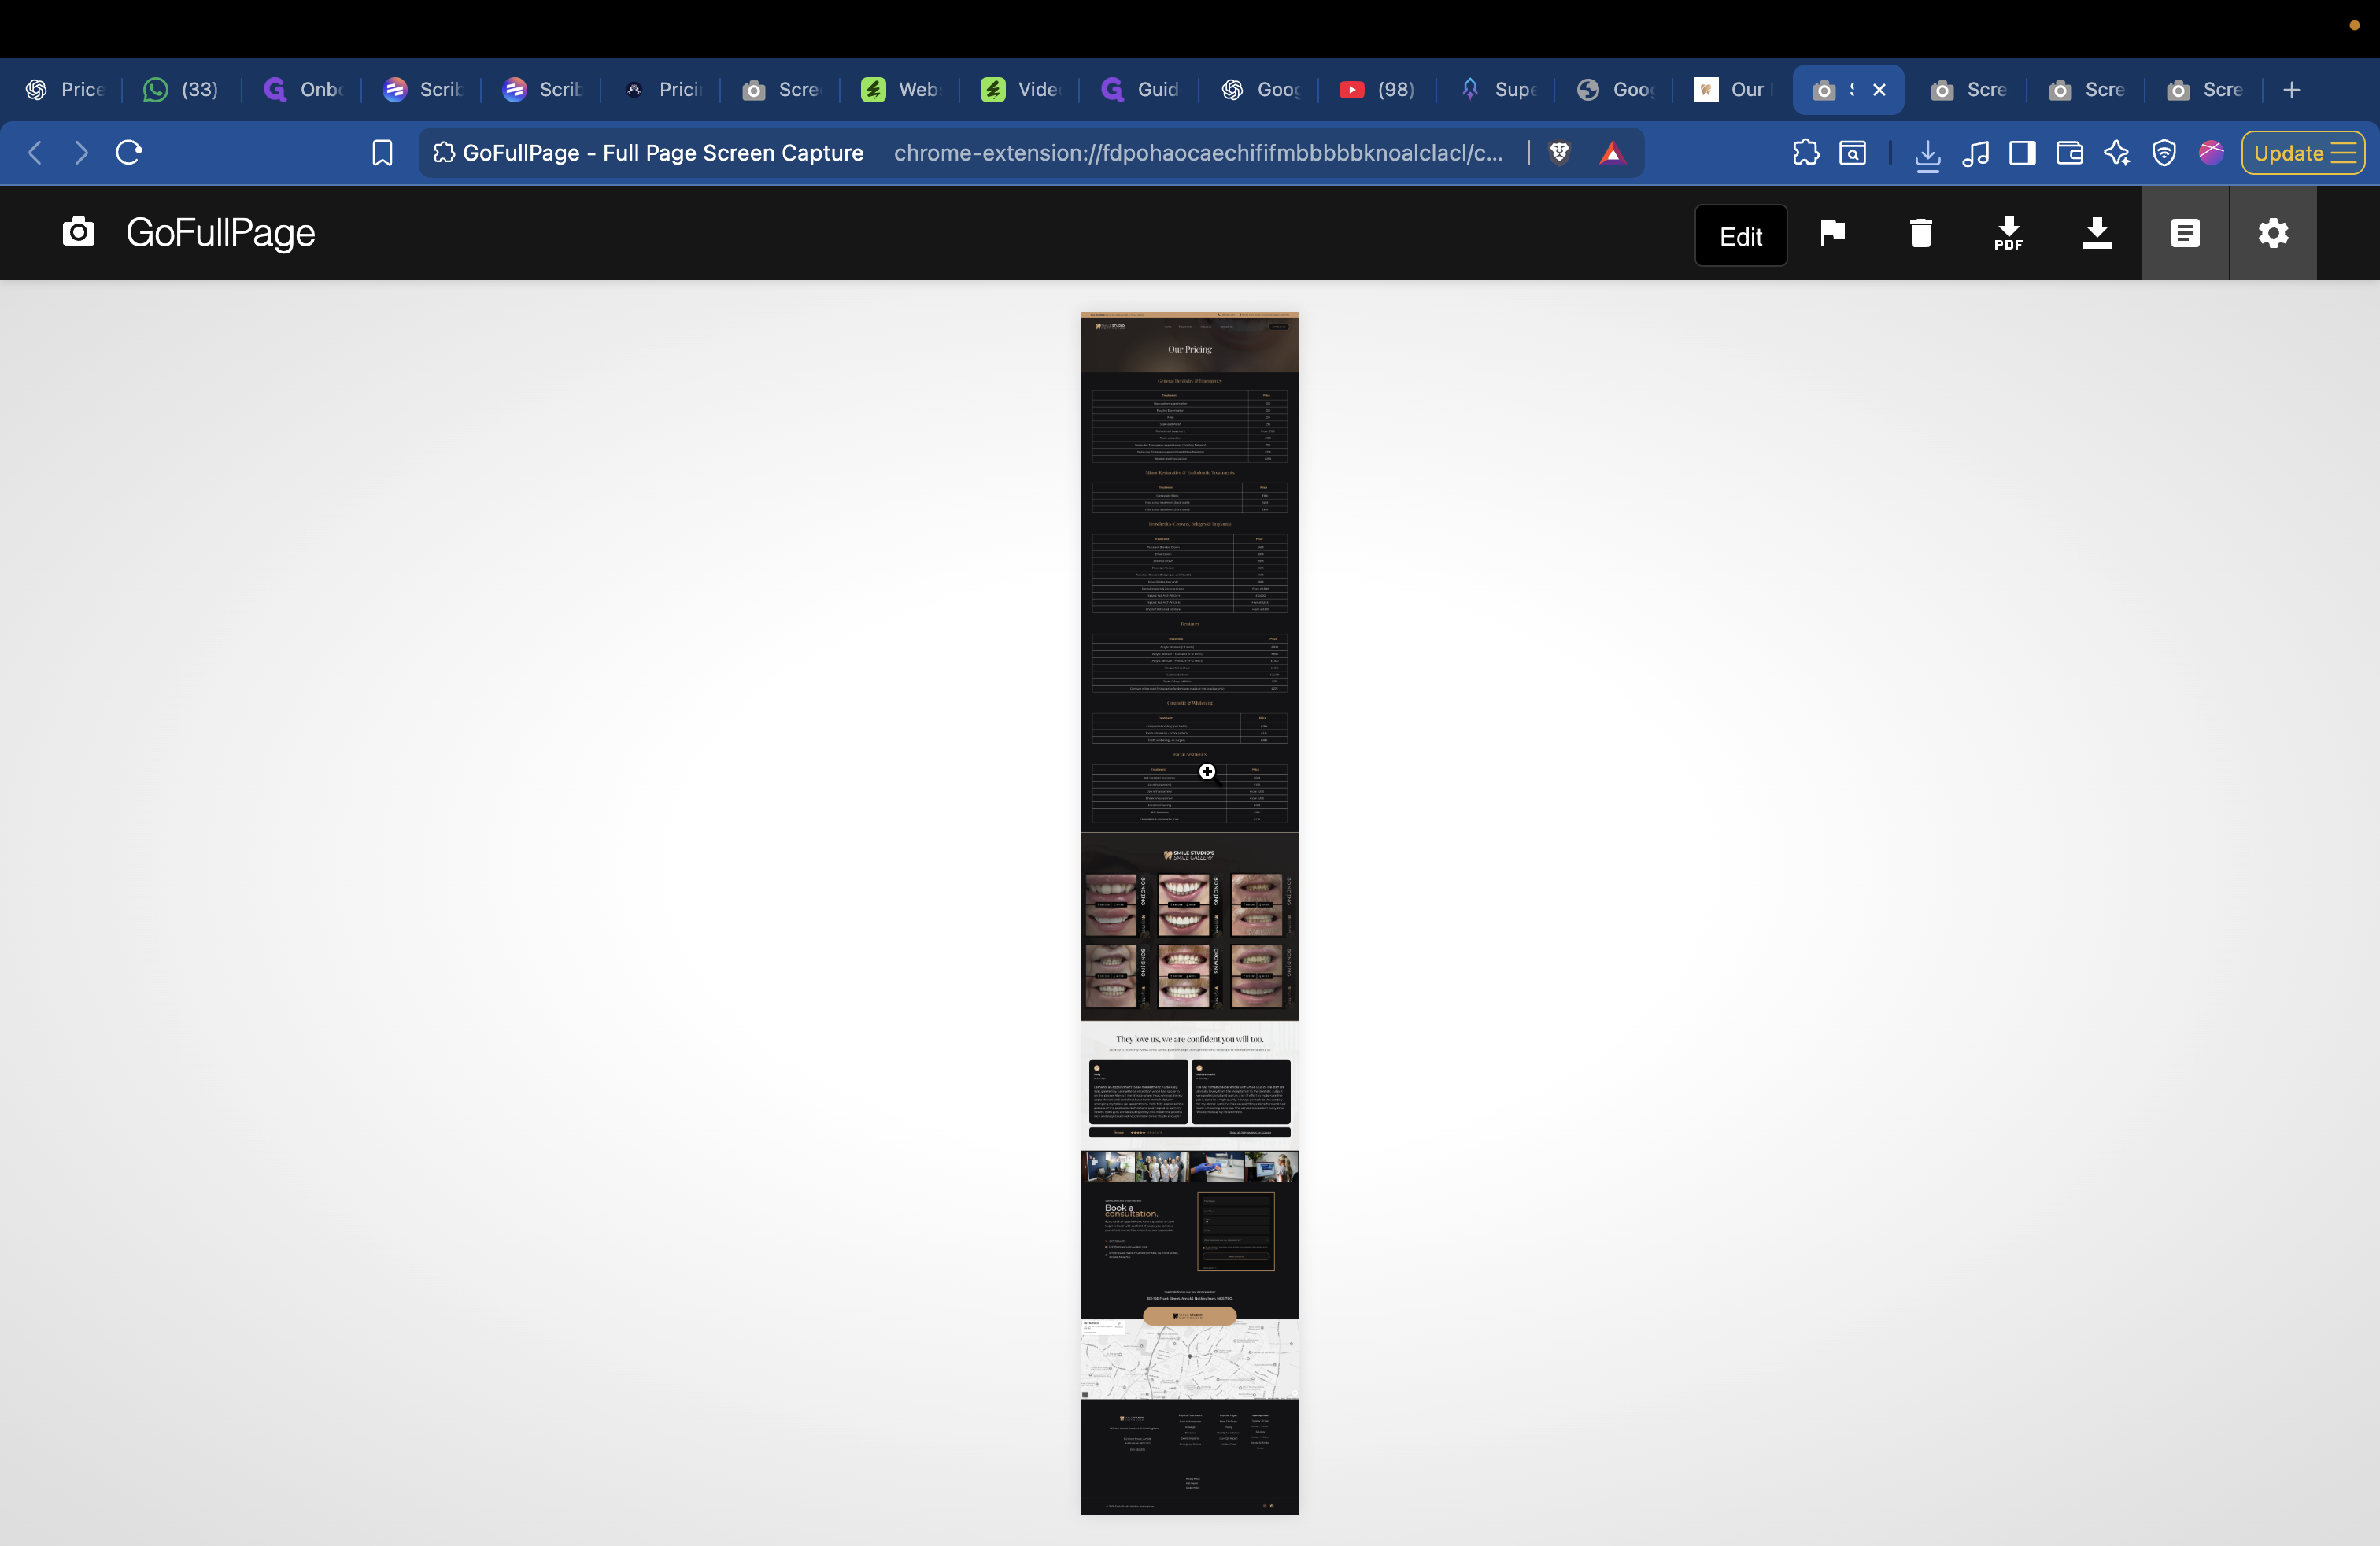Reload the current page
The width and height of the screenshot is (2380, 1546).
[x=129, y=152]
